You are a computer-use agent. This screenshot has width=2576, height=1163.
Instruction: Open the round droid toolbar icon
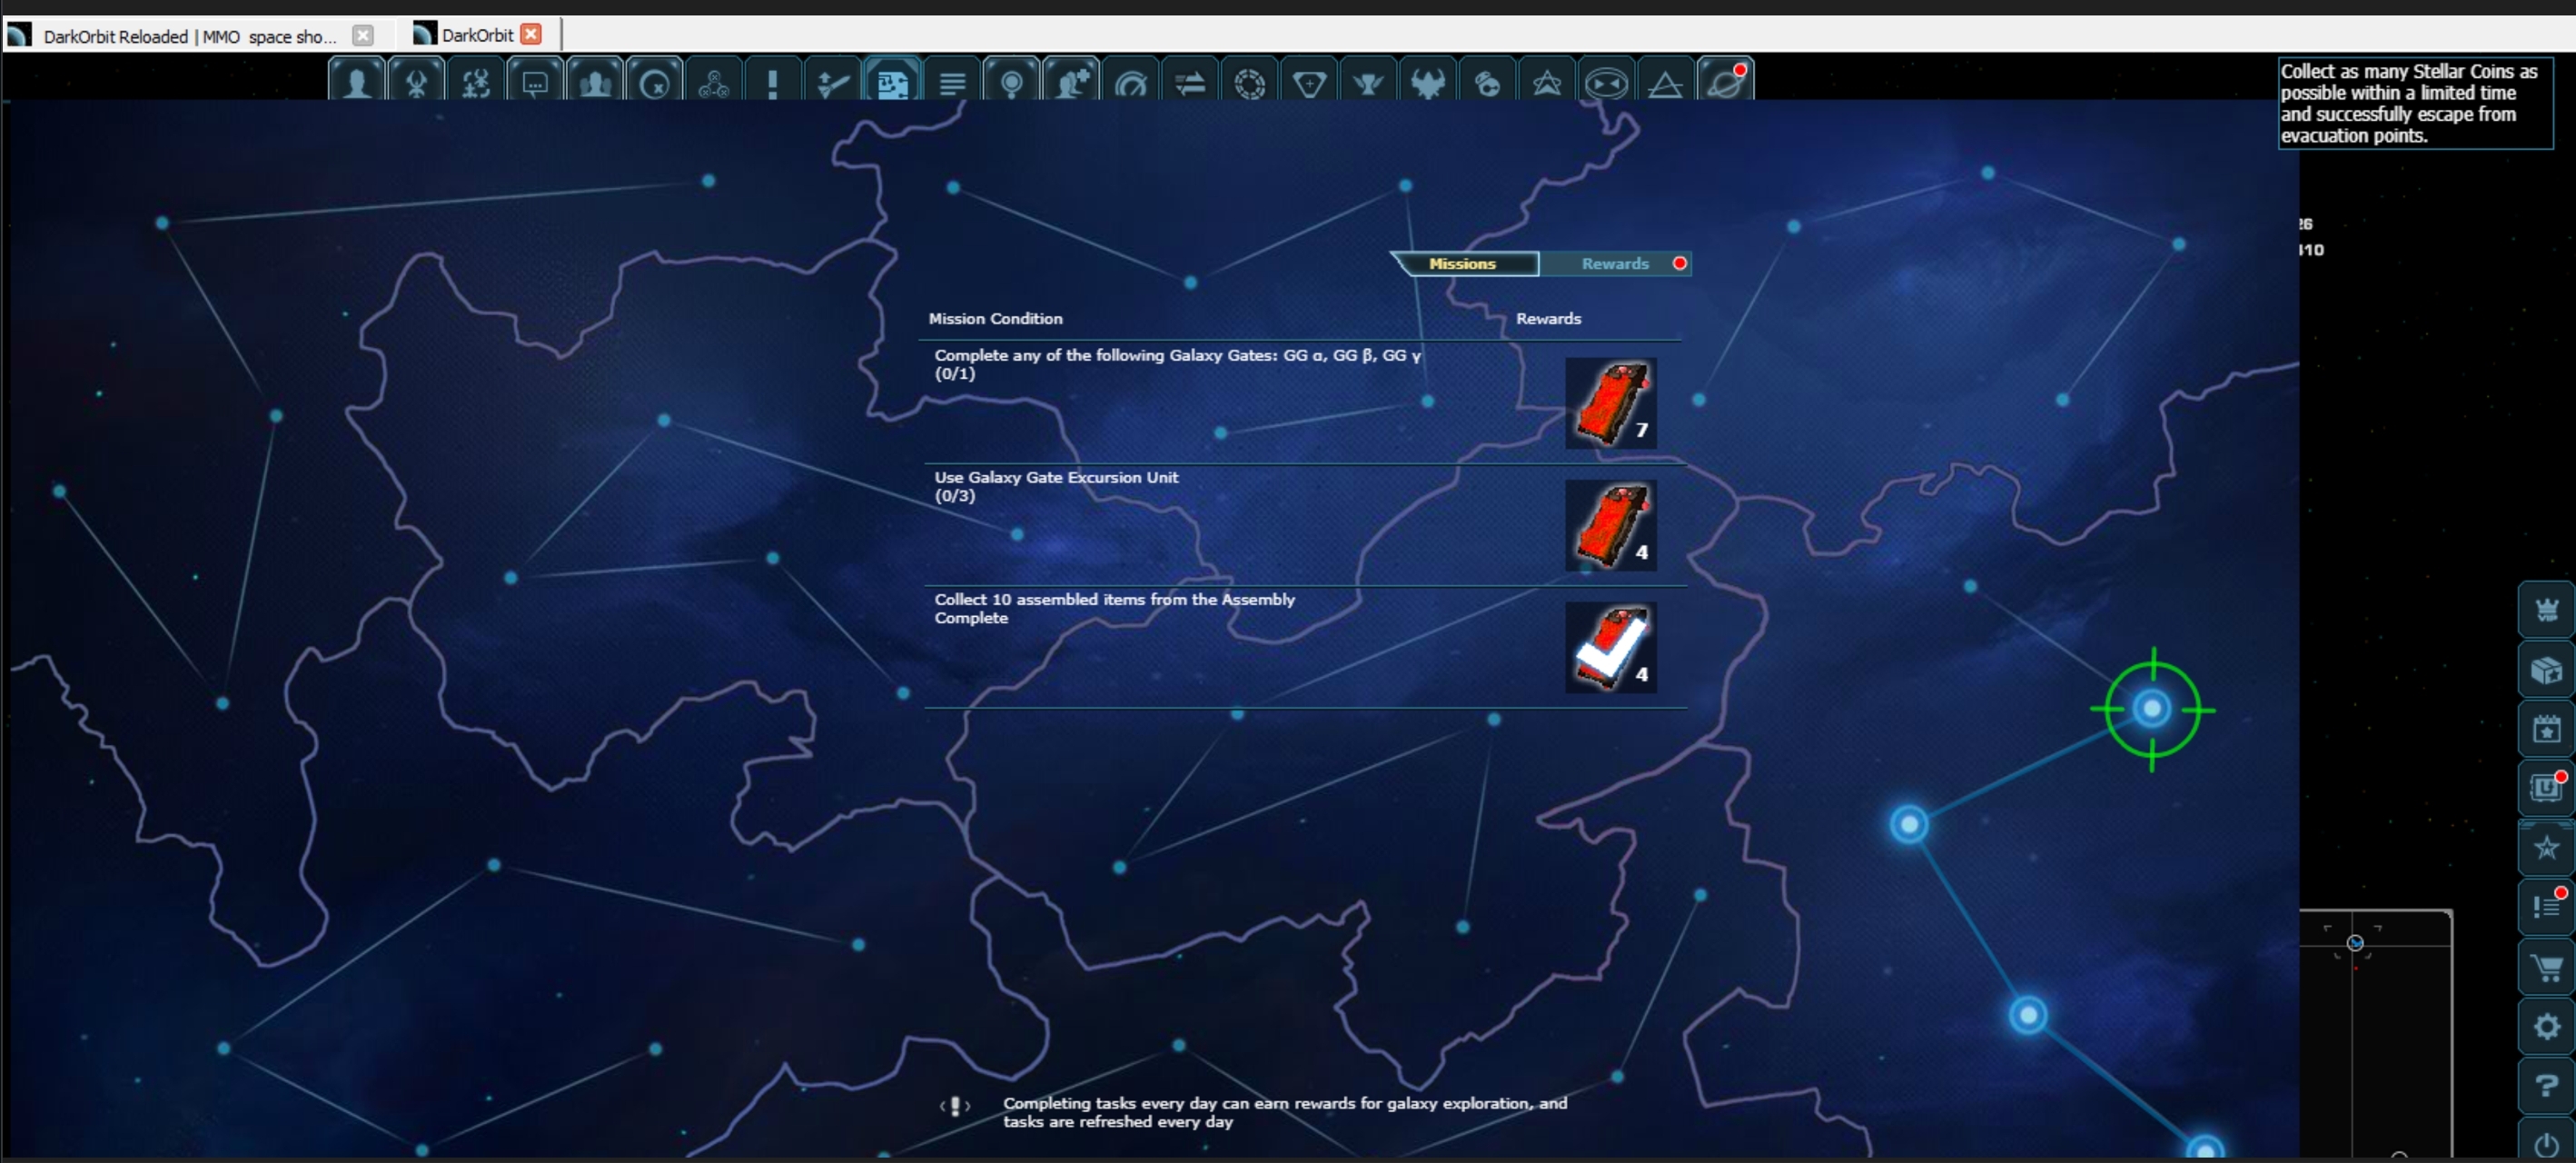coord(1487,80)
